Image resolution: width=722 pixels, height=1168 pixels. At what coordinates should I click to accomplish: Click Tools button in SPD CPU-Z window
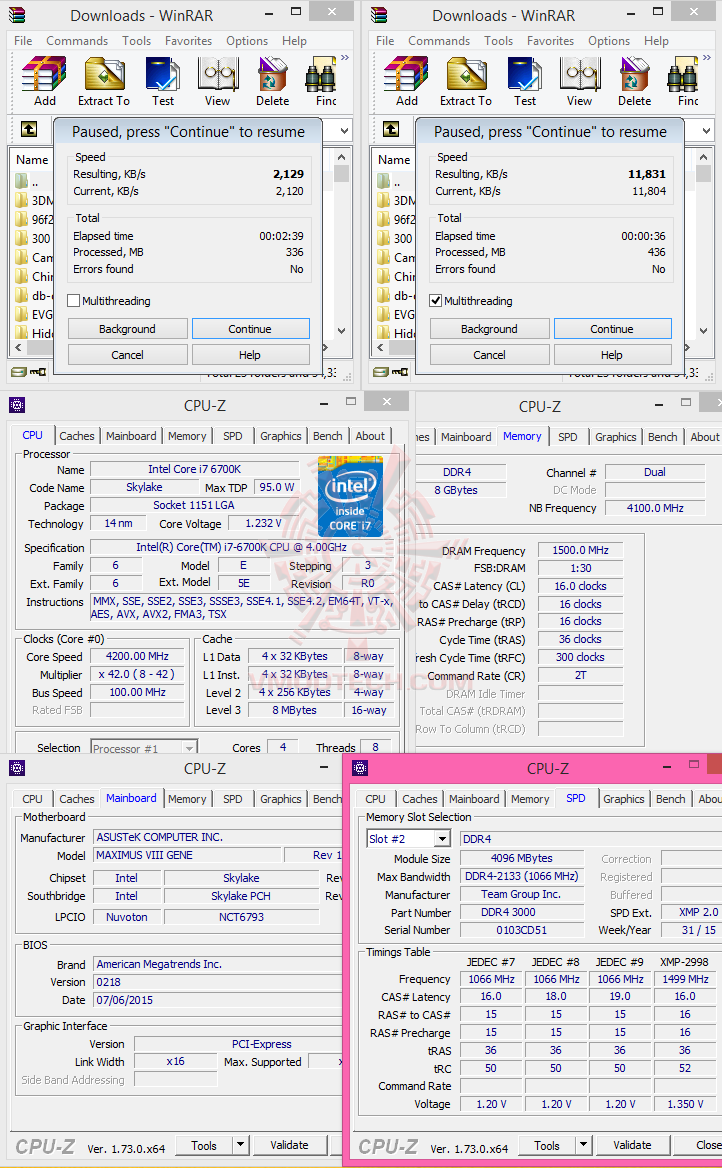tap(546, 1145)
